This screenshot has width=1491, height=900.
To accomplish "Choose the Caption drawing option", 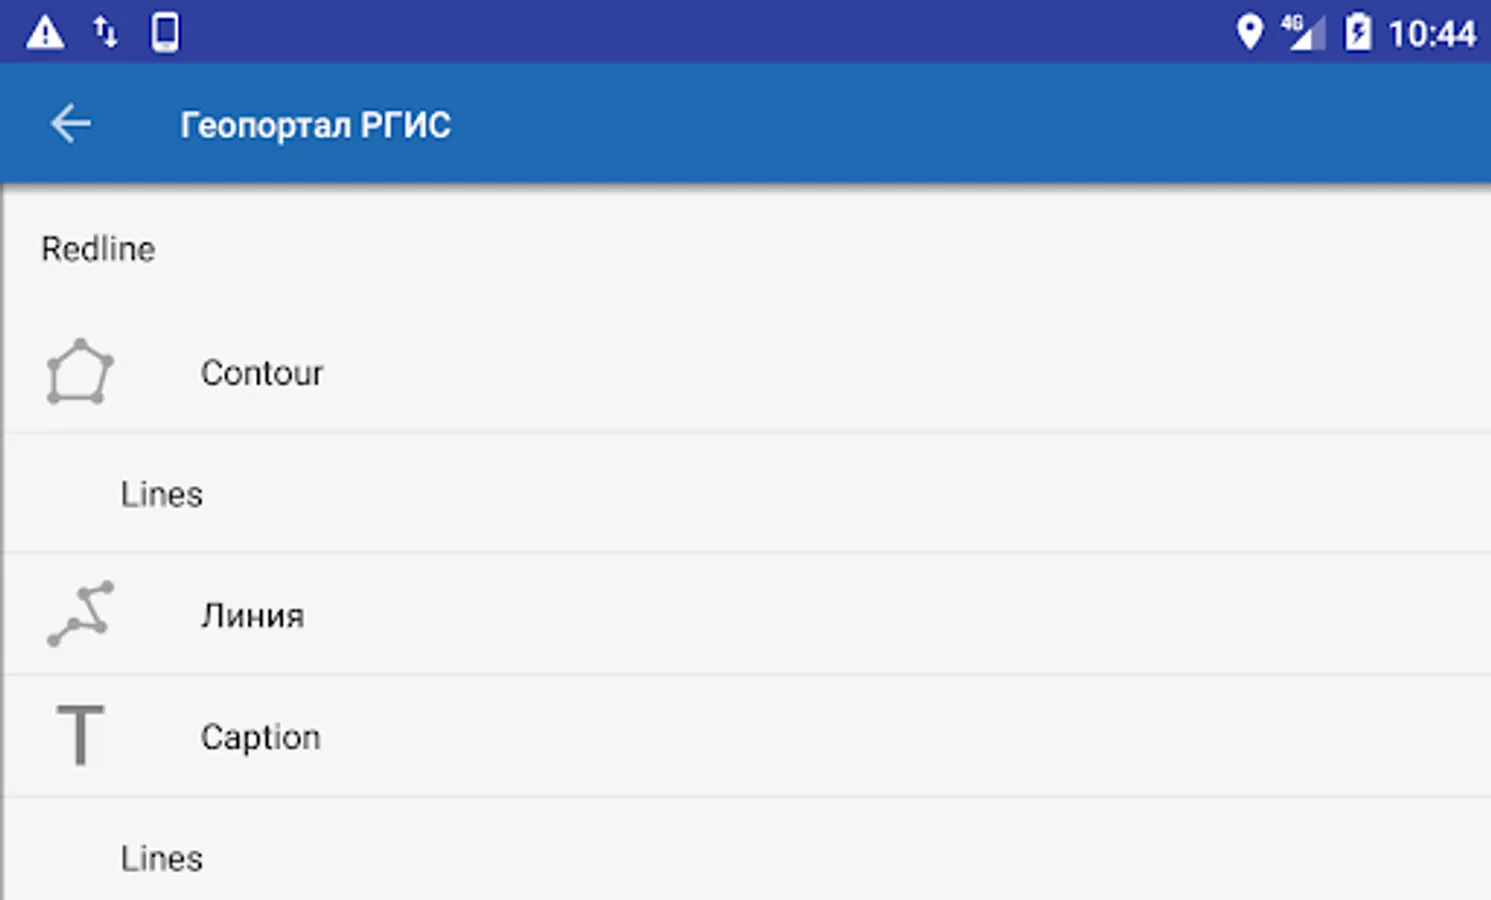I will pos(261,737).
